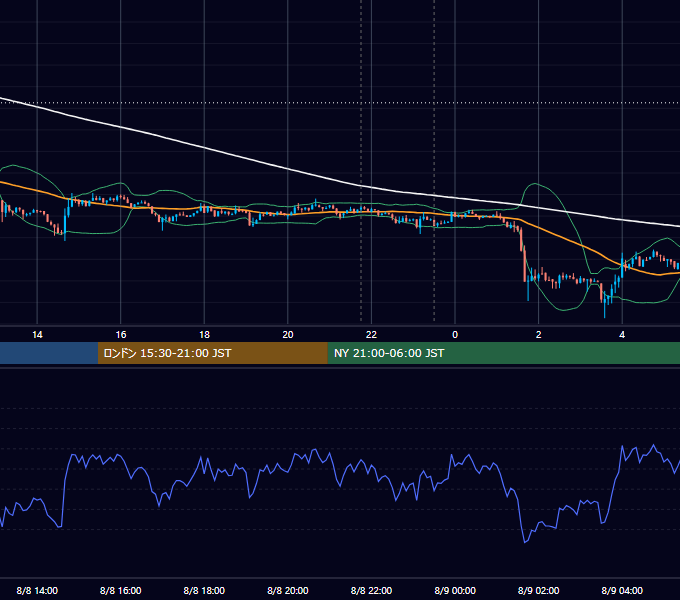
Task: Click the 8/8 16:00 time label
Action: tap(121, 590)
